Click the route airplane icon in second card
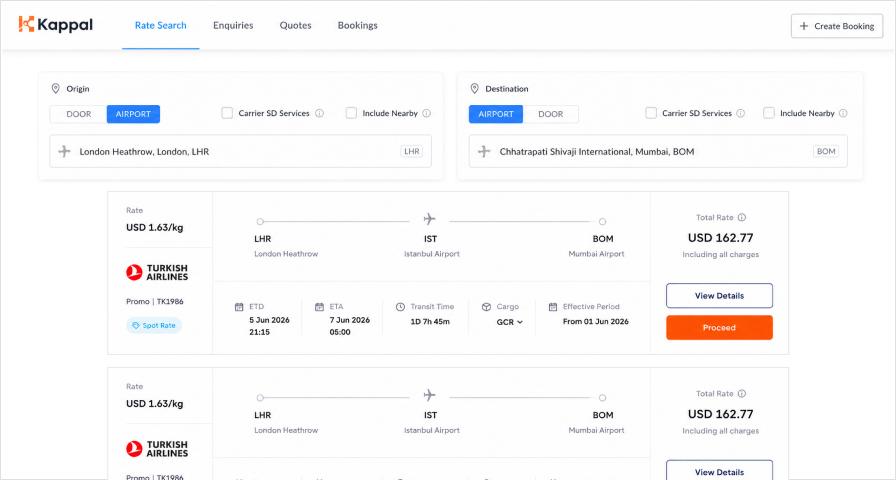The image size is (896, 480). point(430,395)
